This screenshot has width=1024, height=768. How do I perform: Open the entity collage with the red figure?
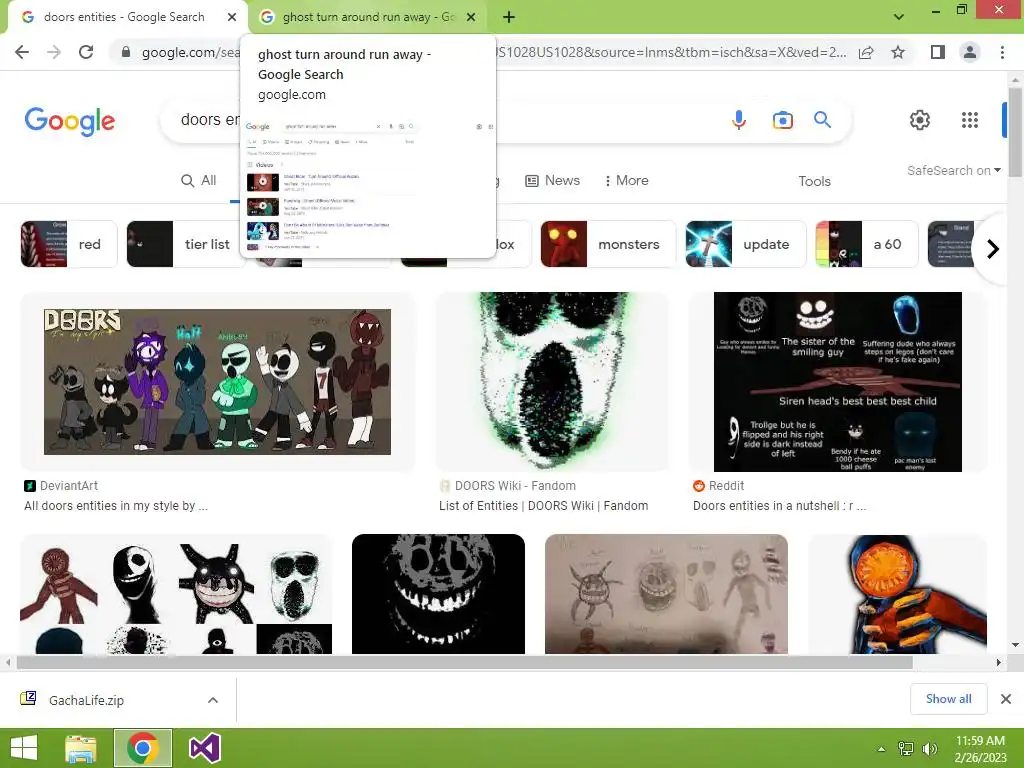click(176, 594)
